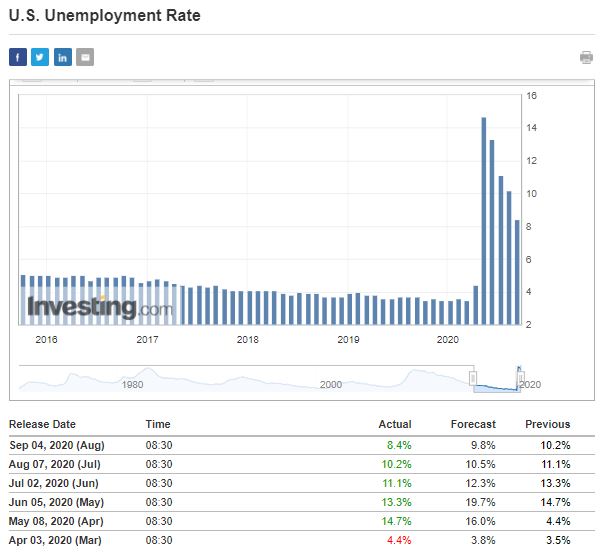Click 2017 x-axis label
This screenshot has height=556, width=610.
click(147, 340)
